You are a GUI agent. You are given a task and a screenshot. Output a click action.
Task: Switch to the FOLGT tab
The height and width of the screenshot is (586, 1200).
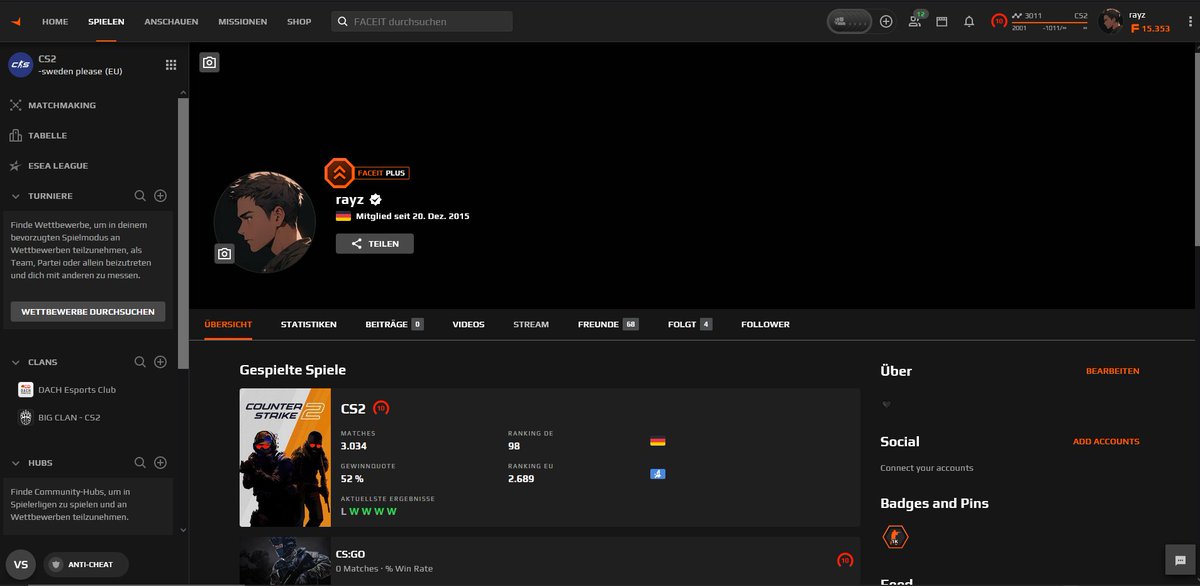[x=690, y=324]
